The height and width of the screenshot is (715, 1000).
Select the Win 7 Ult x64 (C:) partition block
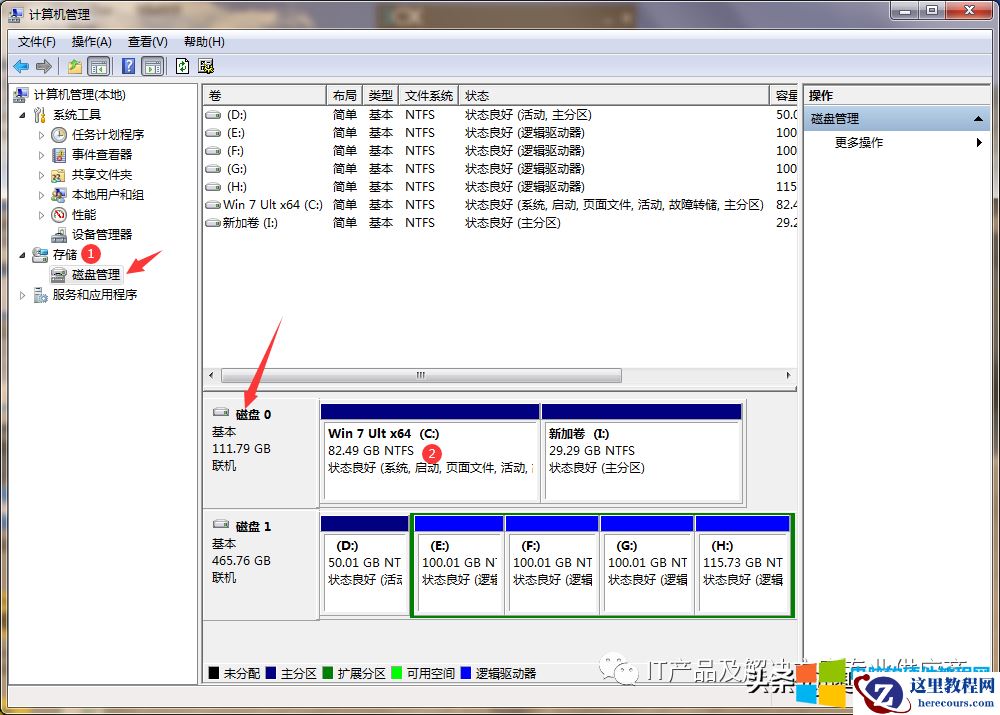click(430, 453)
